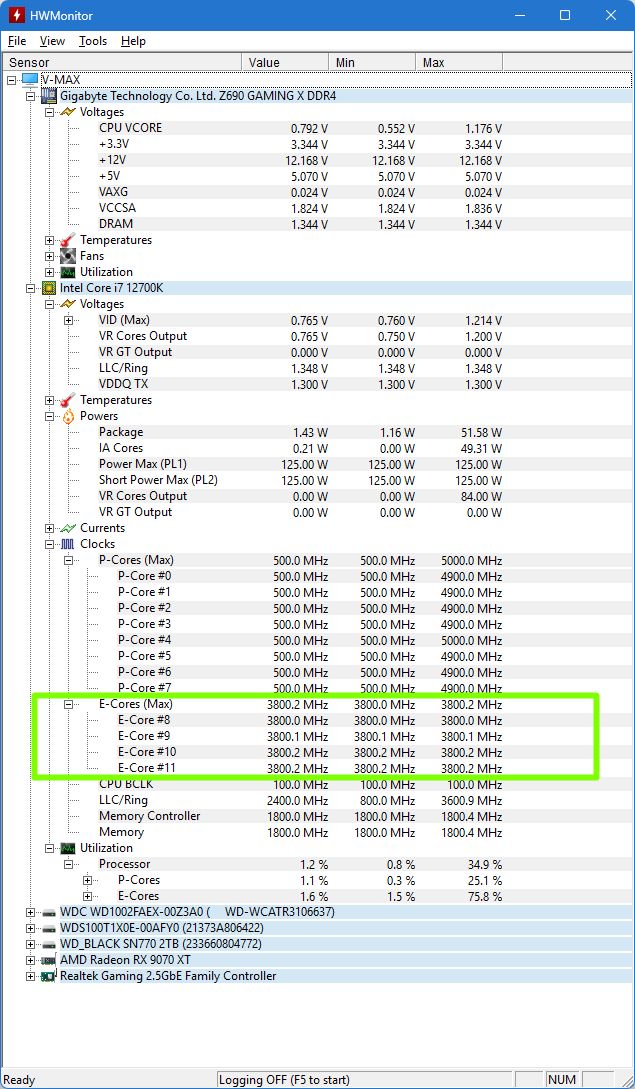This screenshot has width=635, height=1089.
Task: Select the VR Cores Output voltage row
Action: (x=300, y=336)
